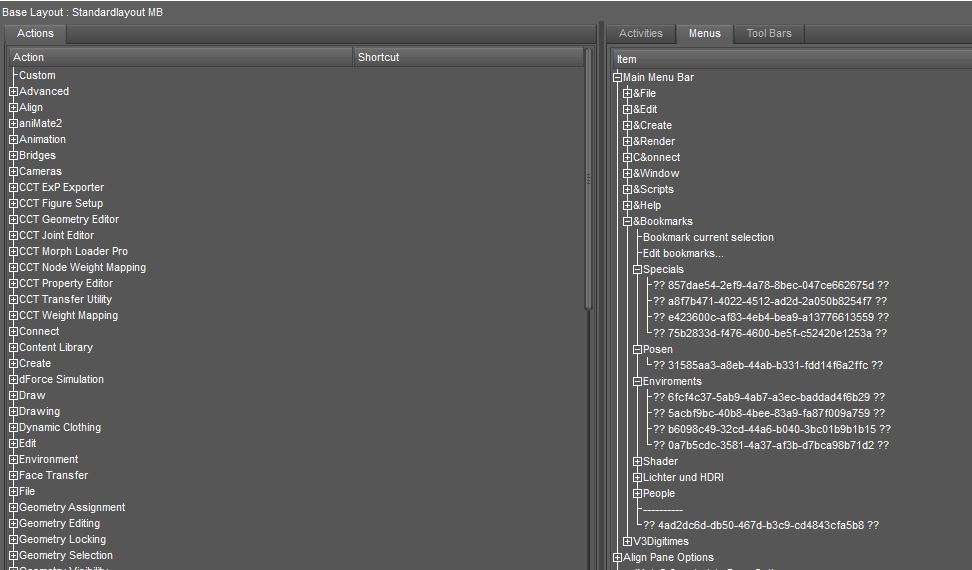
Task: Expand the CCT Geometry Editor node
Action: click(13, 219)
